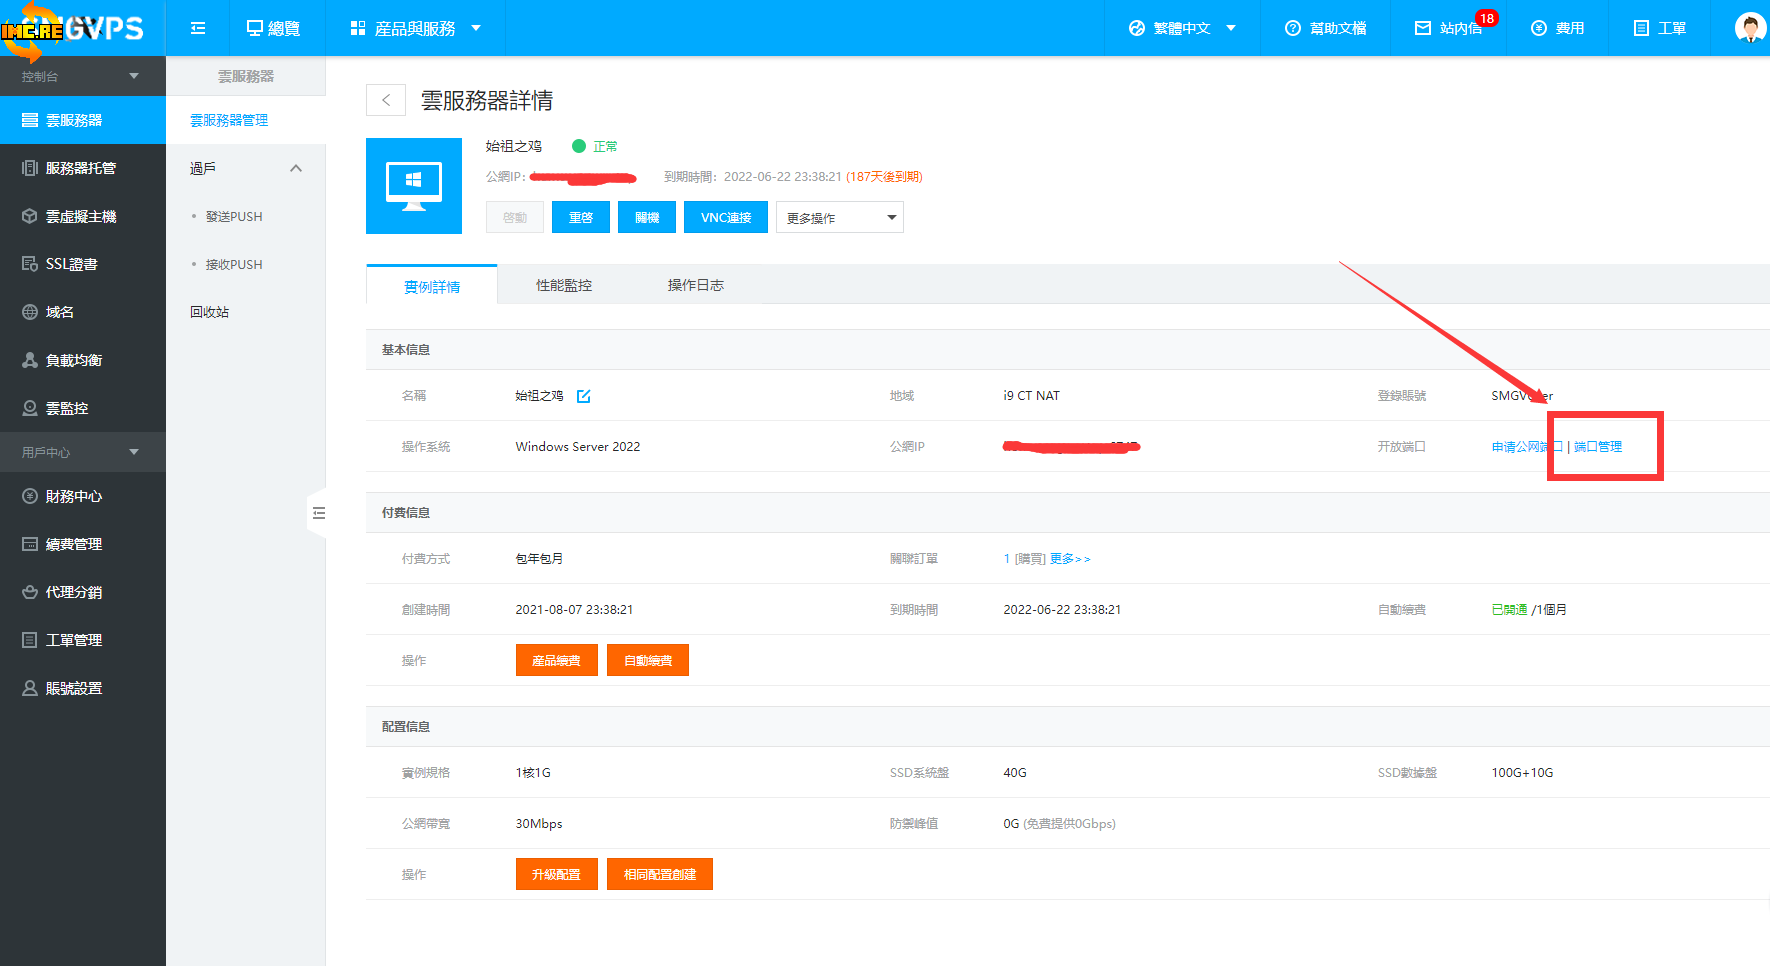Viewport: 1770px width, 966px height.
Task: Open 工單 tickets in top bar
Action: click(x=1660, y=28)
